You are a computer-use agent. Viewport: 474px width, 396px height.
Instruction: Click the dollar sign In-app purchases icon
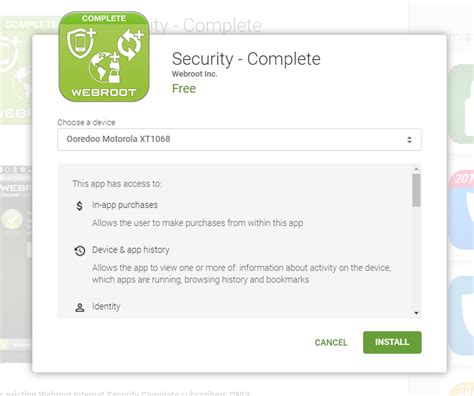point(79,206)
